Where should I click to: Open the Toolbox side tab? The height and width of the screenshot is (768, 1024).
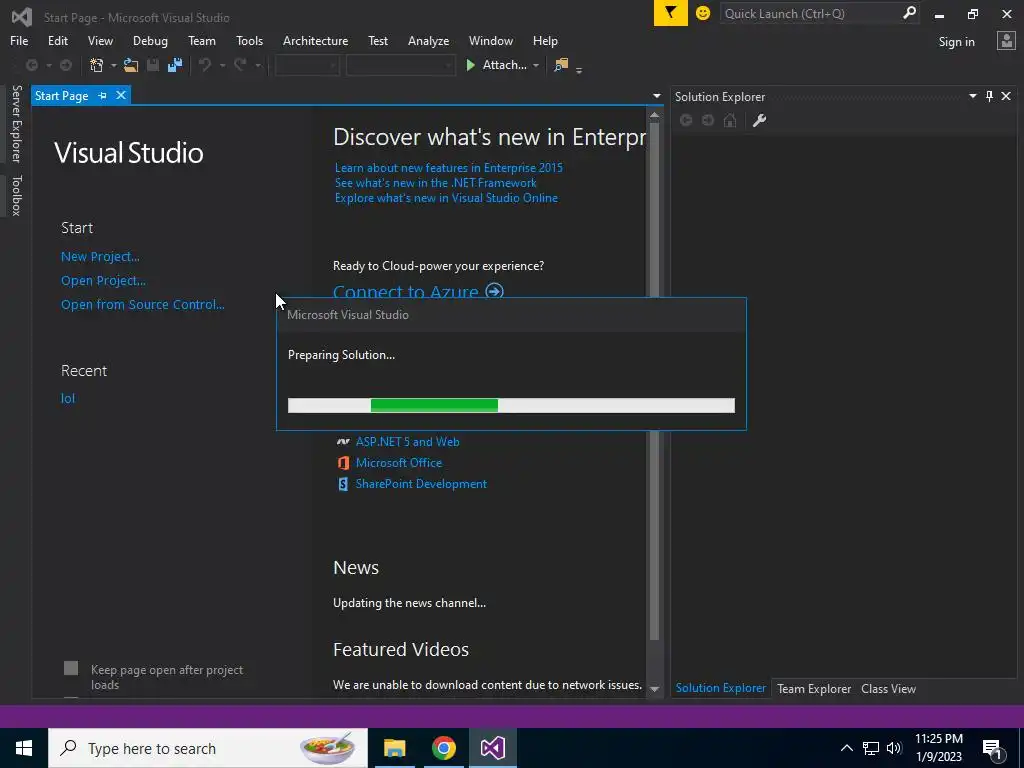[16, 195]
